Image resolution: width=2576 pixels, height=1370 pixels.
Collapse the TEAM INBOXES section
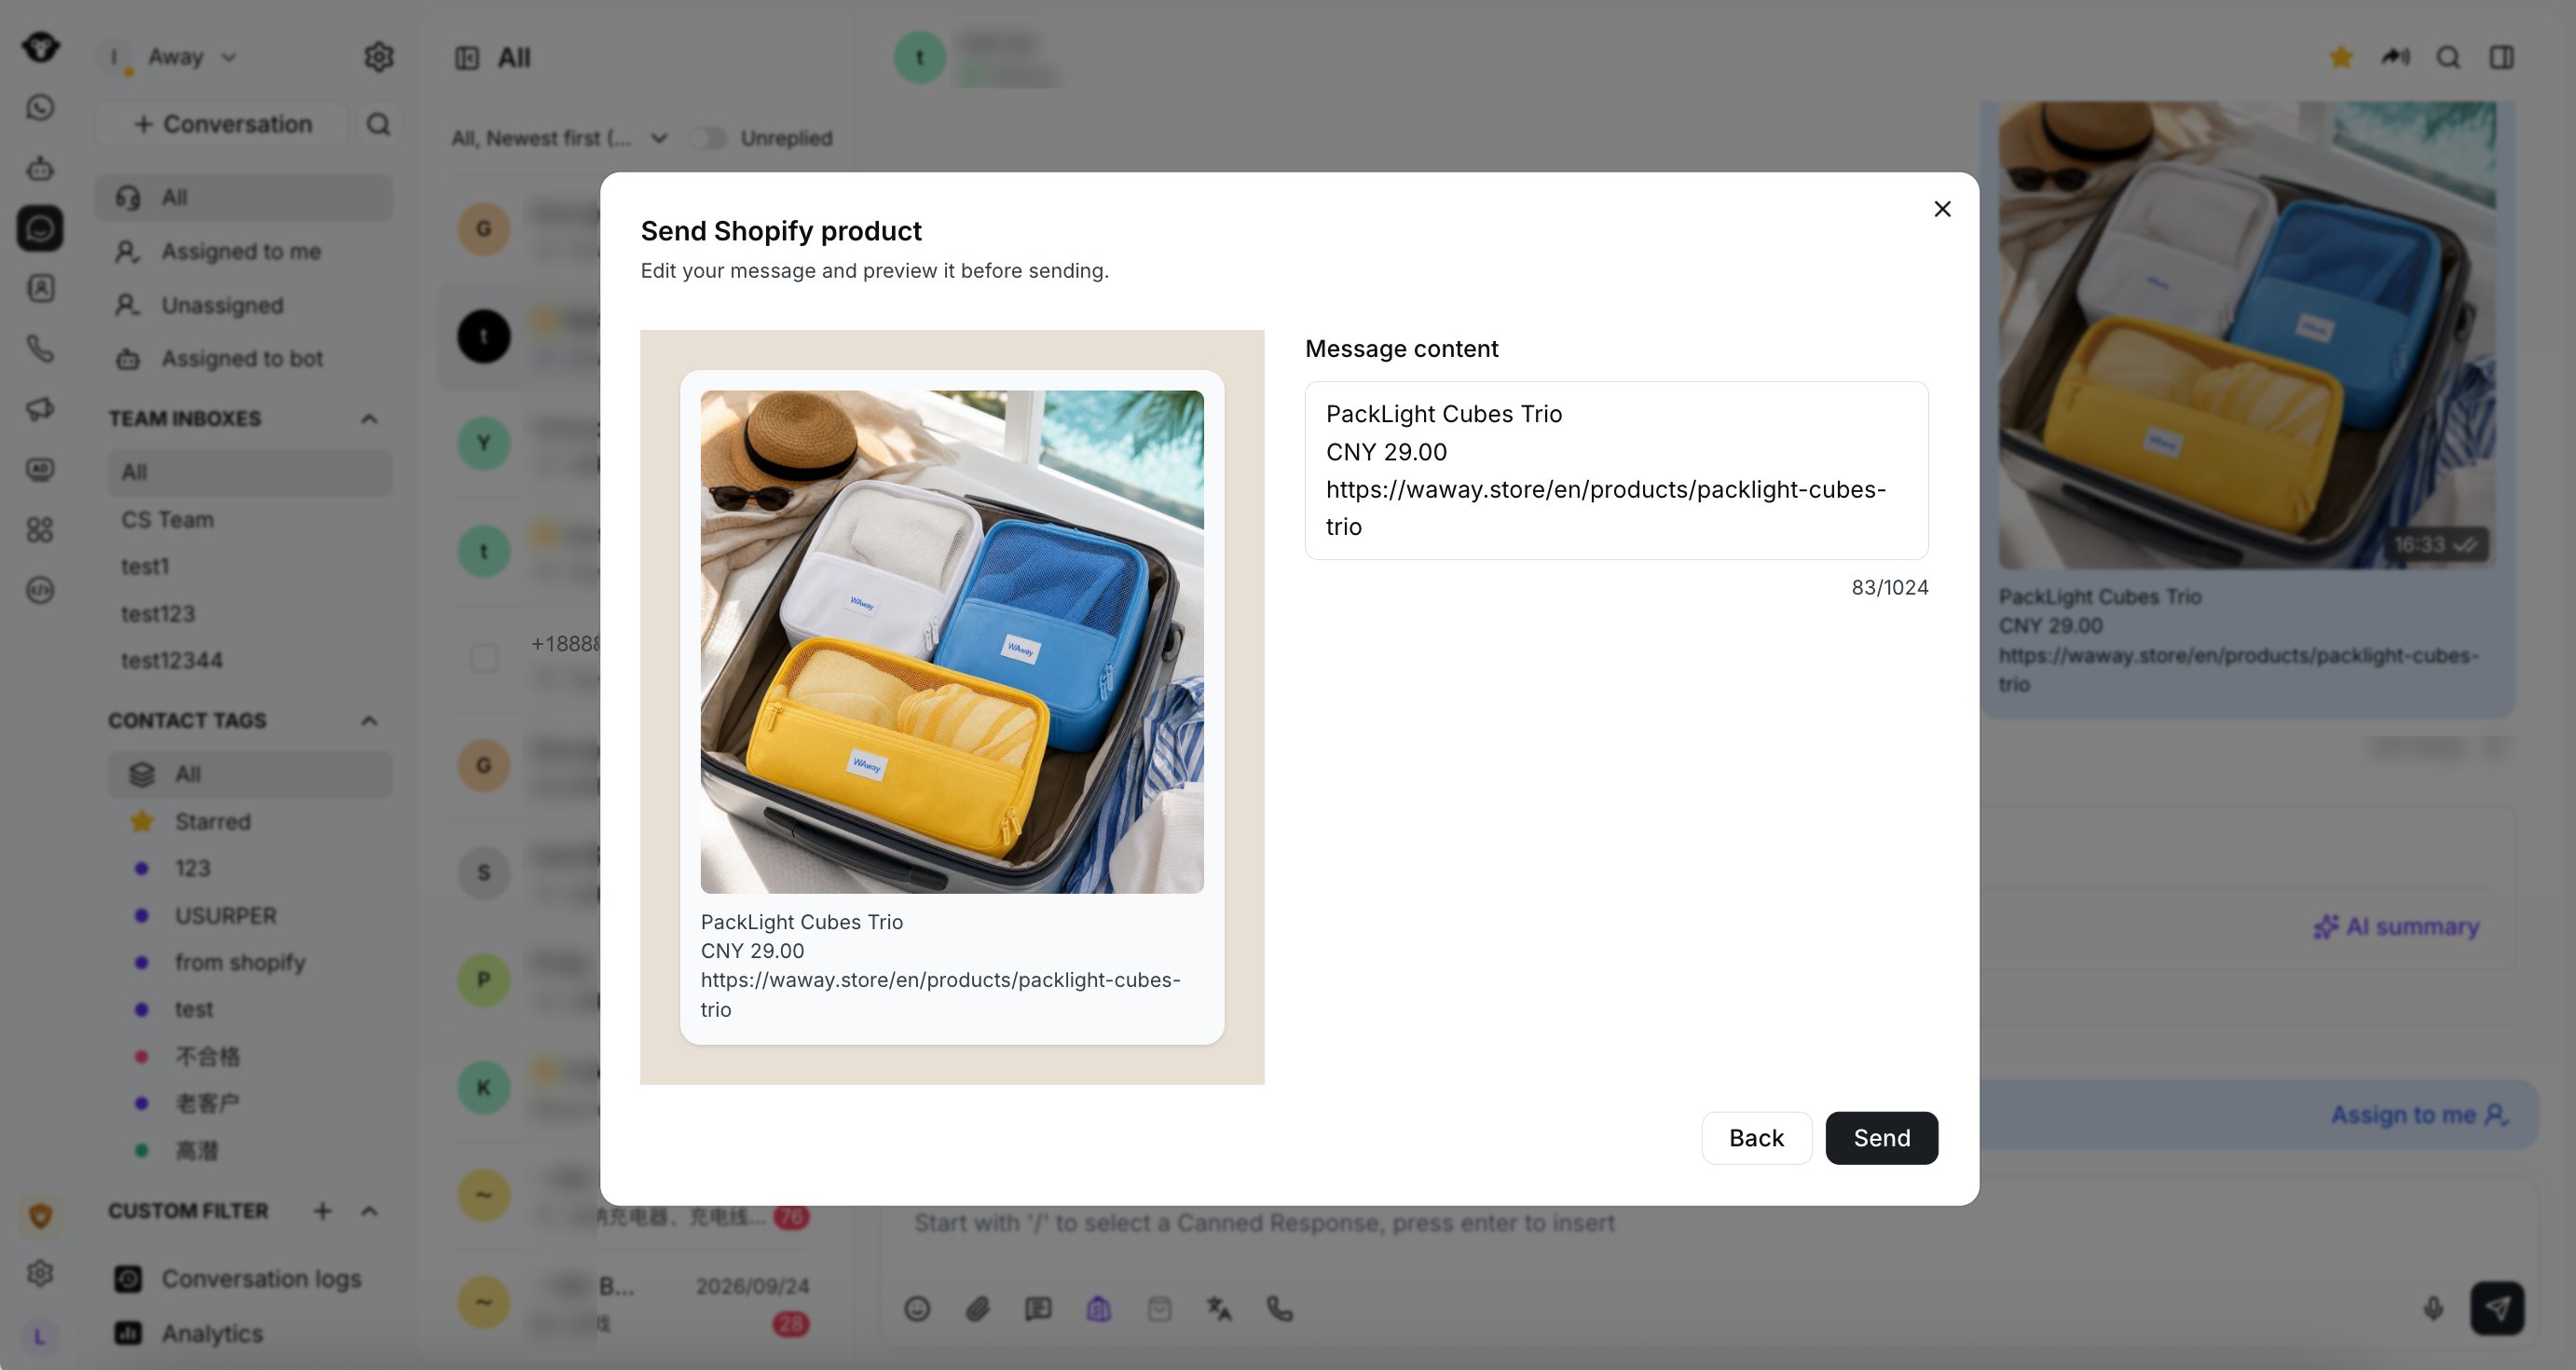tap(369, 419)
